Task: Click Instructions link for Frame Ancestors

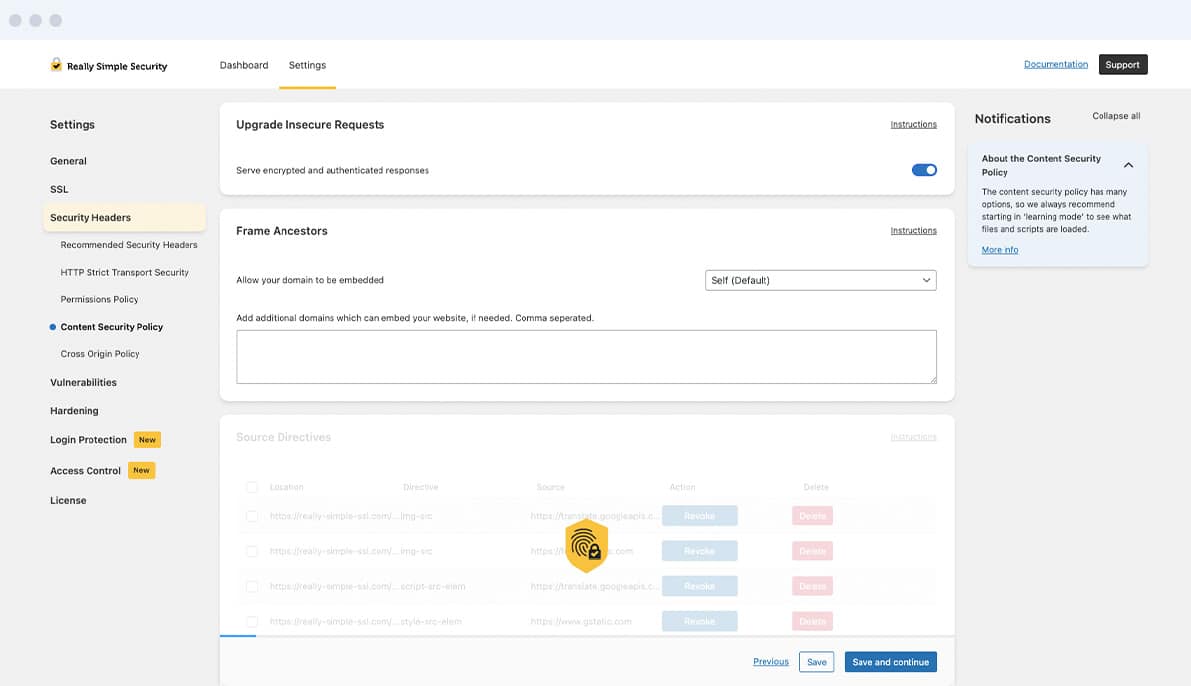Action: point(913,231)
